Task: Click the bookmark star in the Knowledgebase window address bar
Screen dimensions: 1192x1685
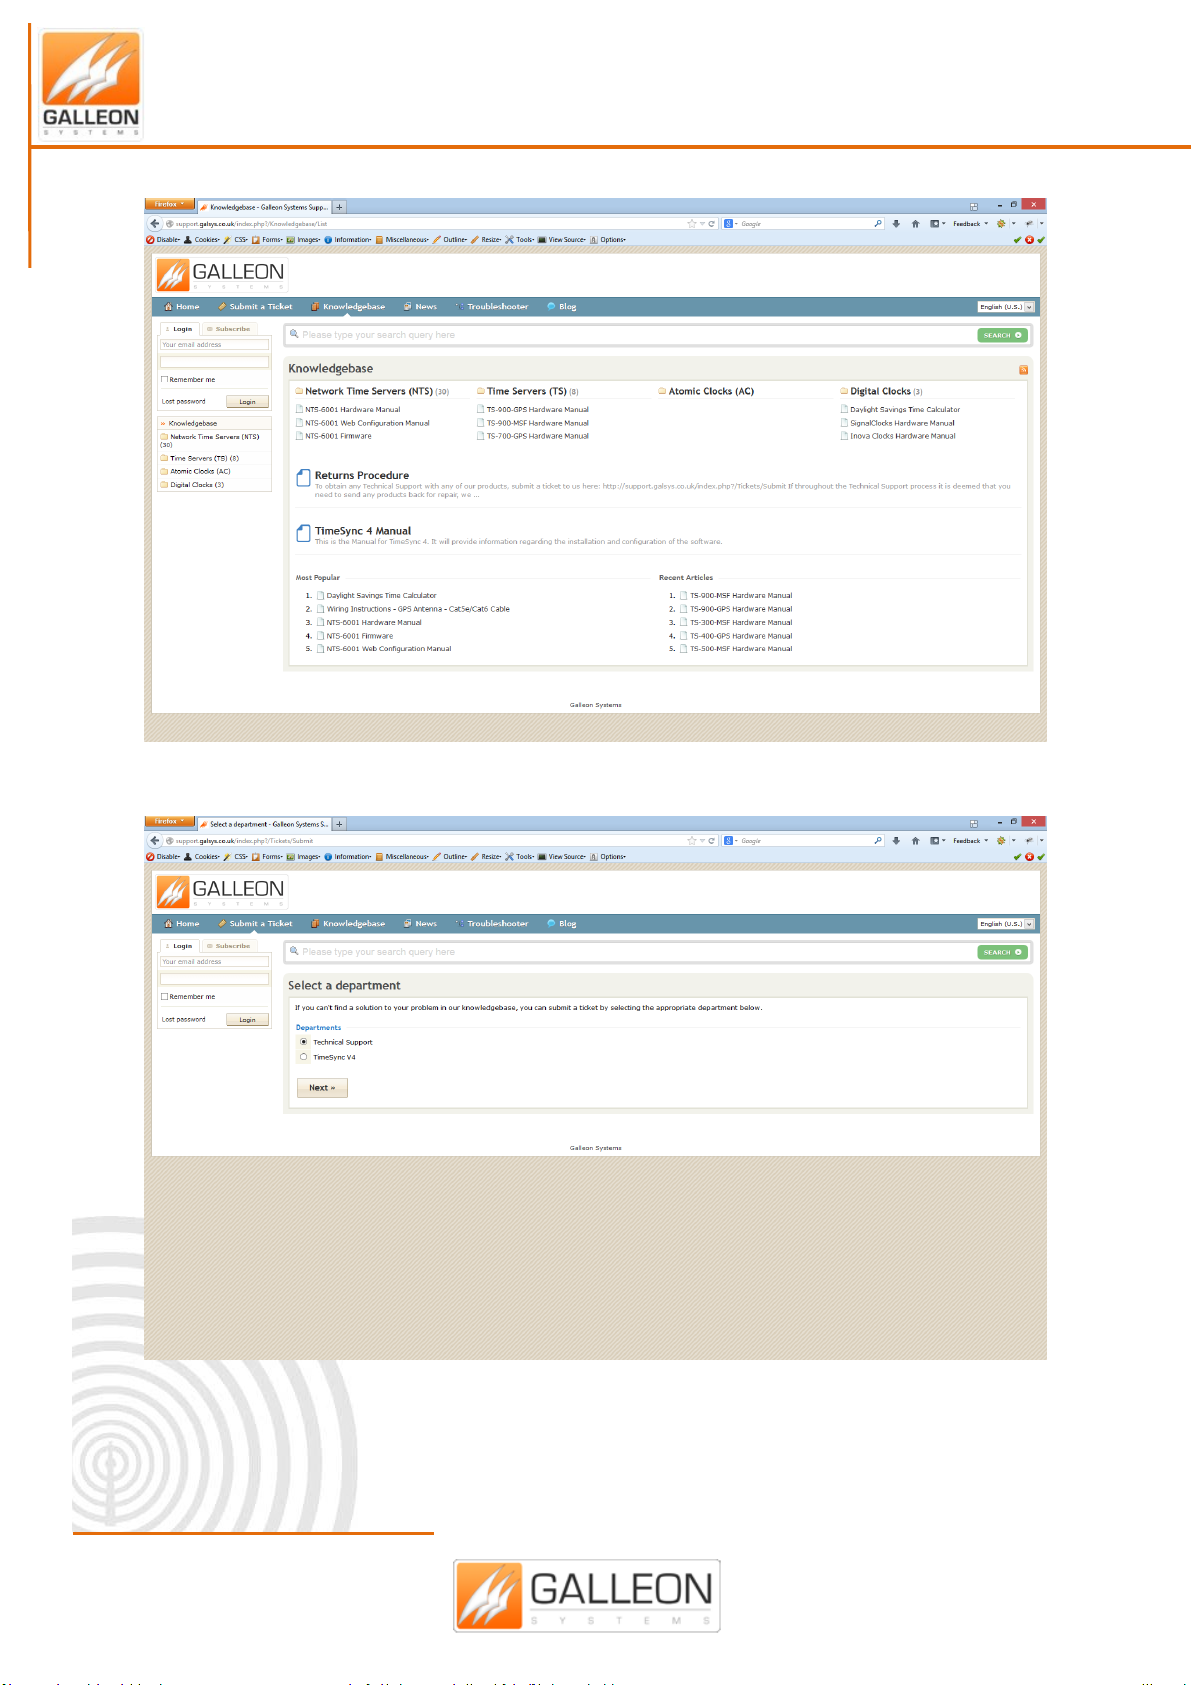Action: click(x=691, y=224)
